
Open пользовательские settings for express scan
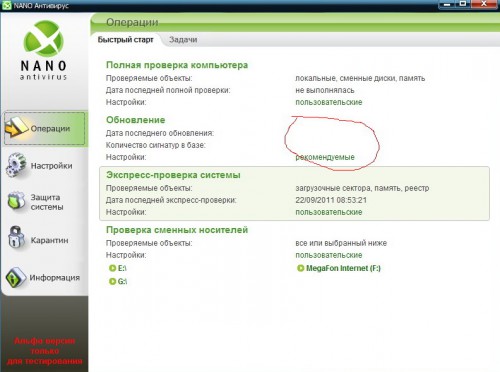click(329, 212)
